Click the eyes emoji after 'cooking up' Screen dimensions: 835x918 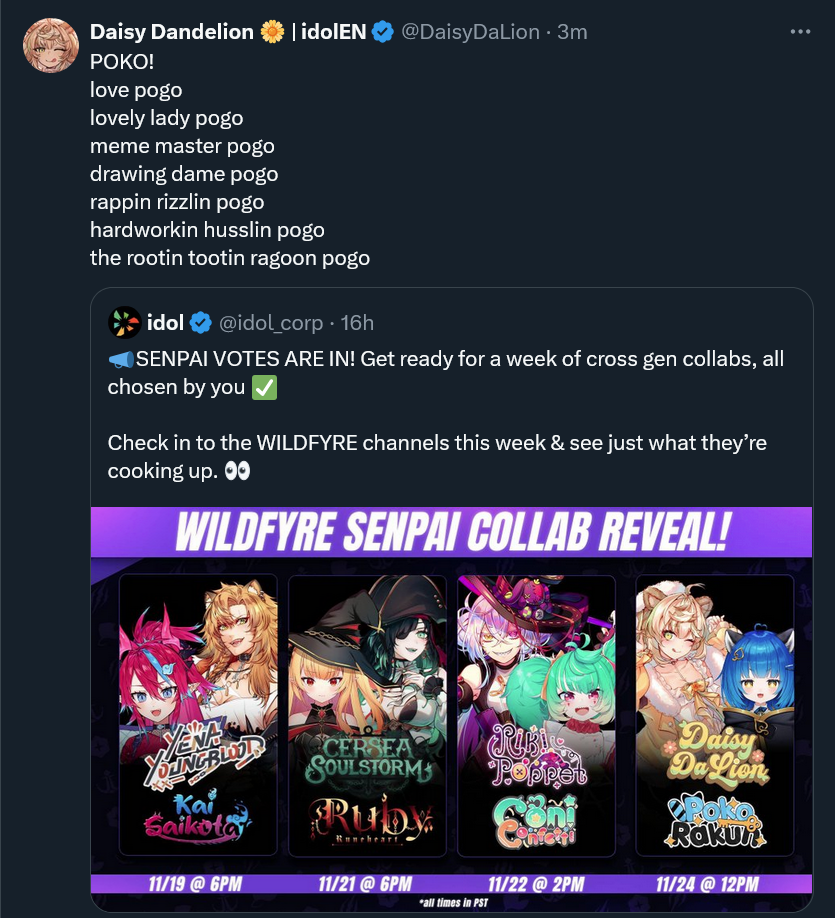pyautogui.click(x=237, y=471)
